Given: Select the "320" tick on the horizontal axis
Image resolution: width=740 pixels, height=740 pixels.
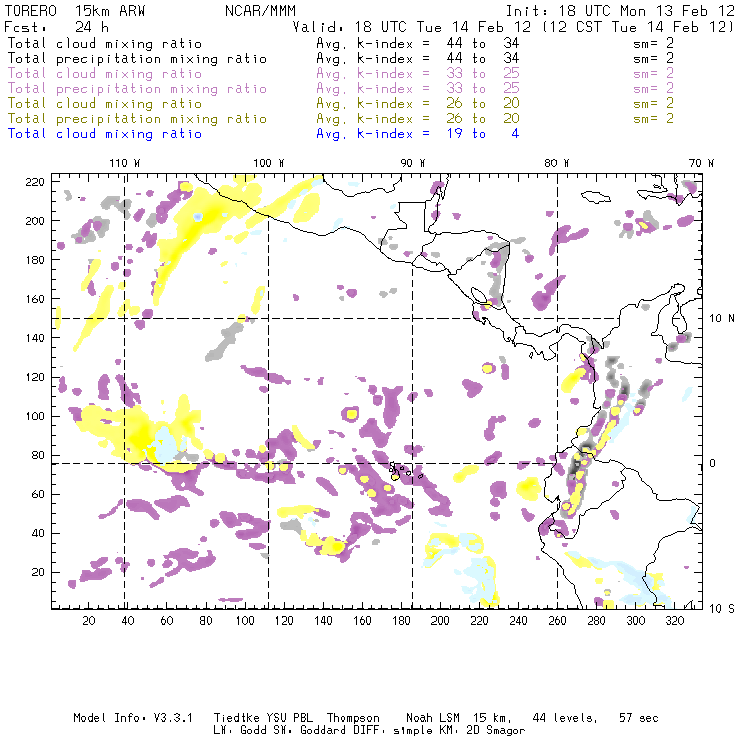Looking at the screenshot, I should pyautogui.click(x=674, y=621).
